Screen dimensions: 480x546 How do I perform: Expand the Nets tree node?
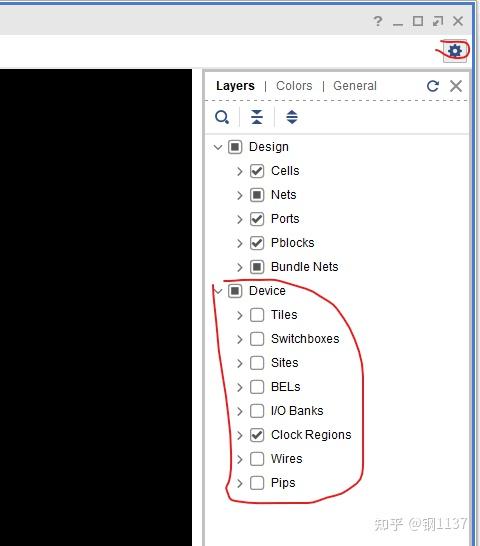pyautogui.click(x=240, y=195)
